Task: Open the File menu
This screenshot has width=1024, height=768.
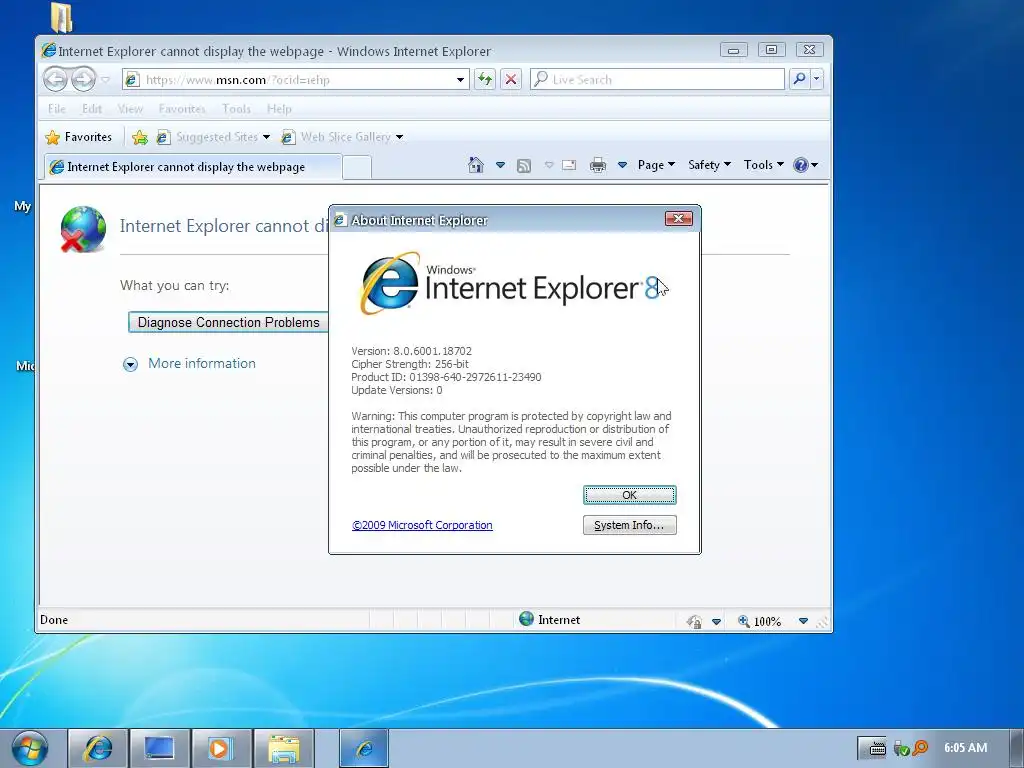Action: [57, 109]
